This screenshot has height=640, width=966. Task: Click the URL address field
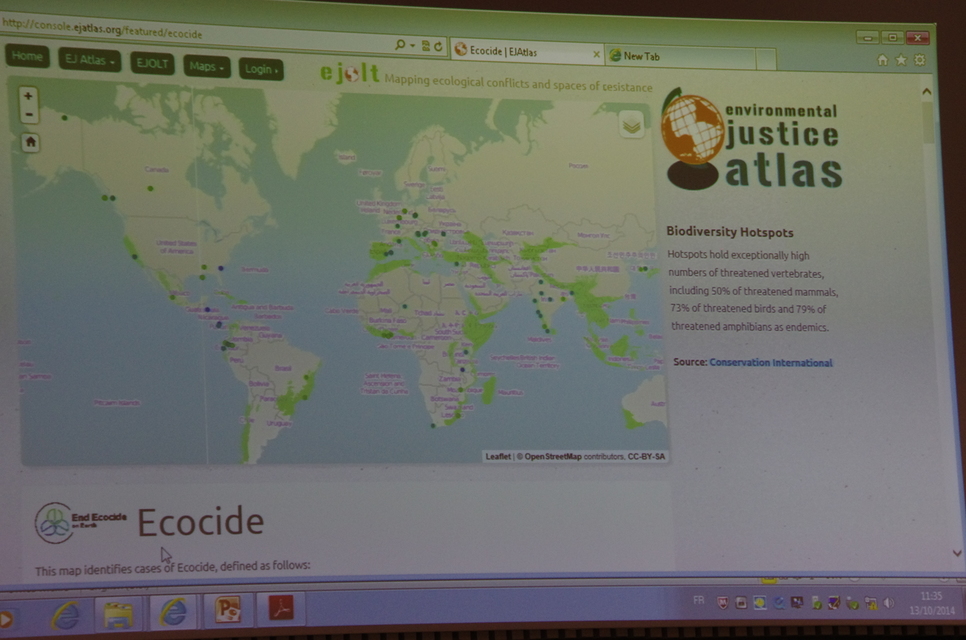pyautogui.click(x=196, y=33)
